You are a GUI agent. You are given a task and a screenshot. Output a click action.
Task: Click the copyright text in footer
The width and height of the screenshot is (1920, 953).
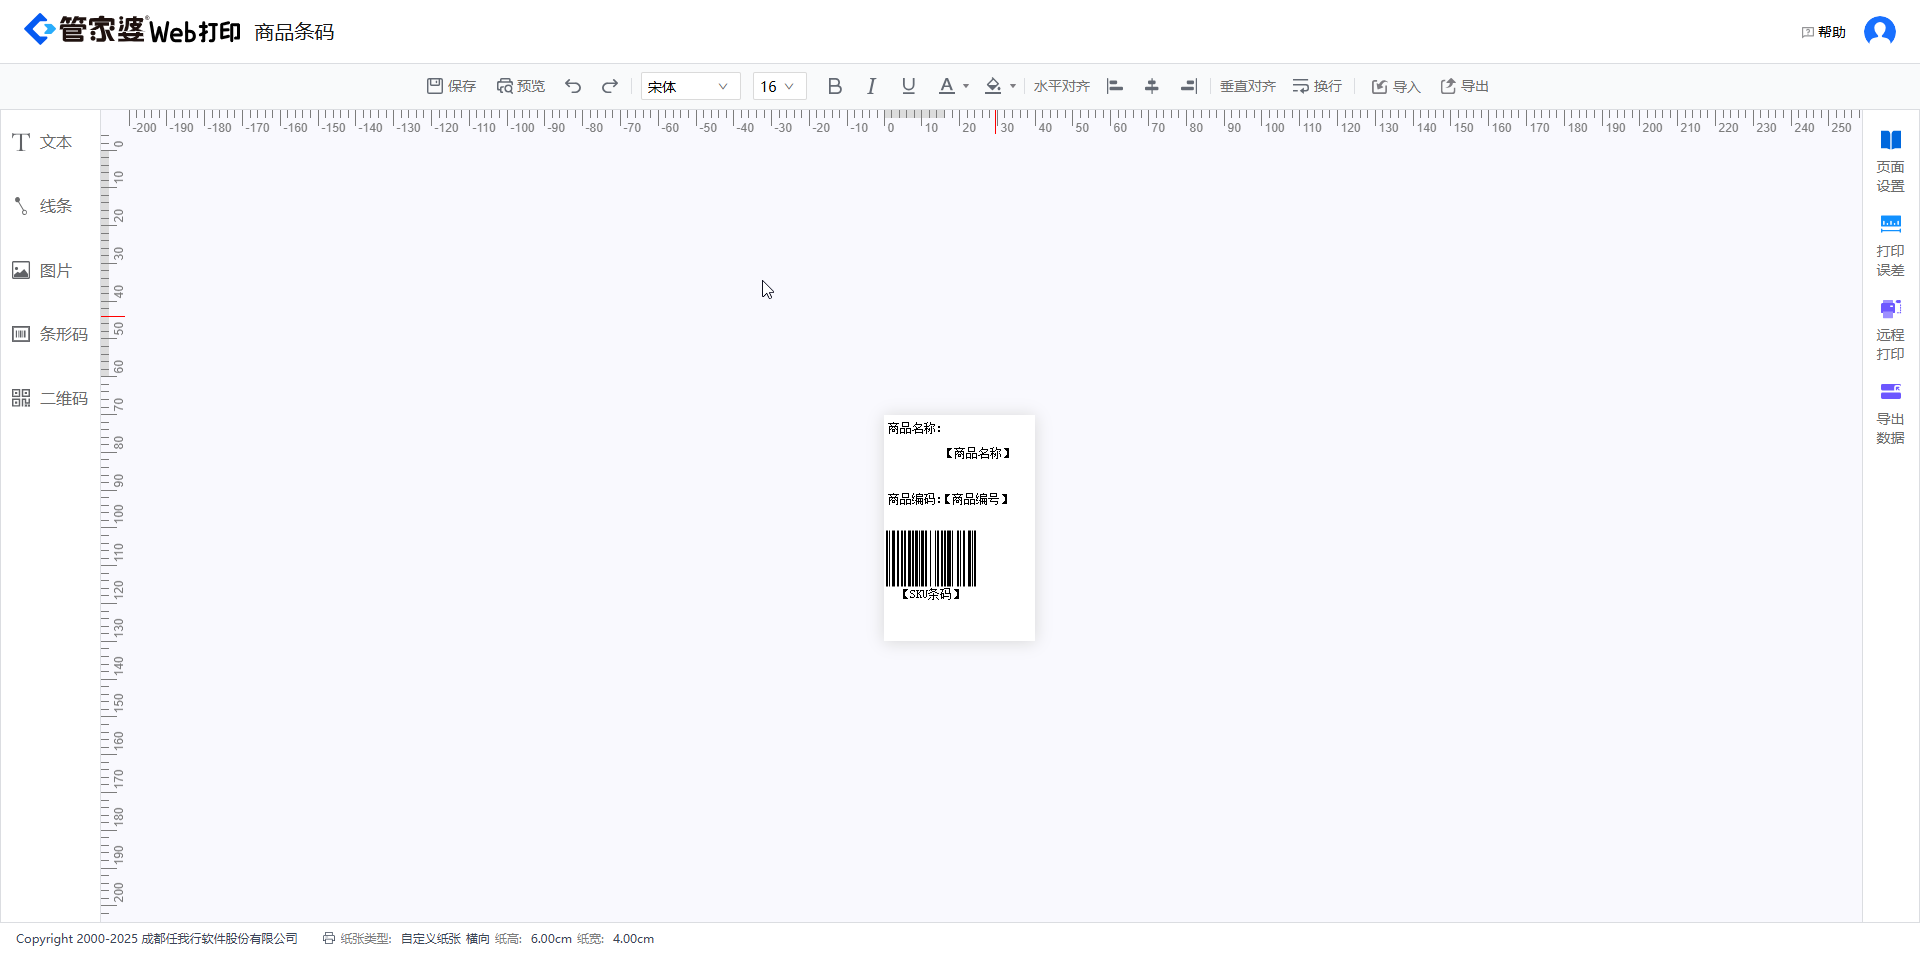157,939
